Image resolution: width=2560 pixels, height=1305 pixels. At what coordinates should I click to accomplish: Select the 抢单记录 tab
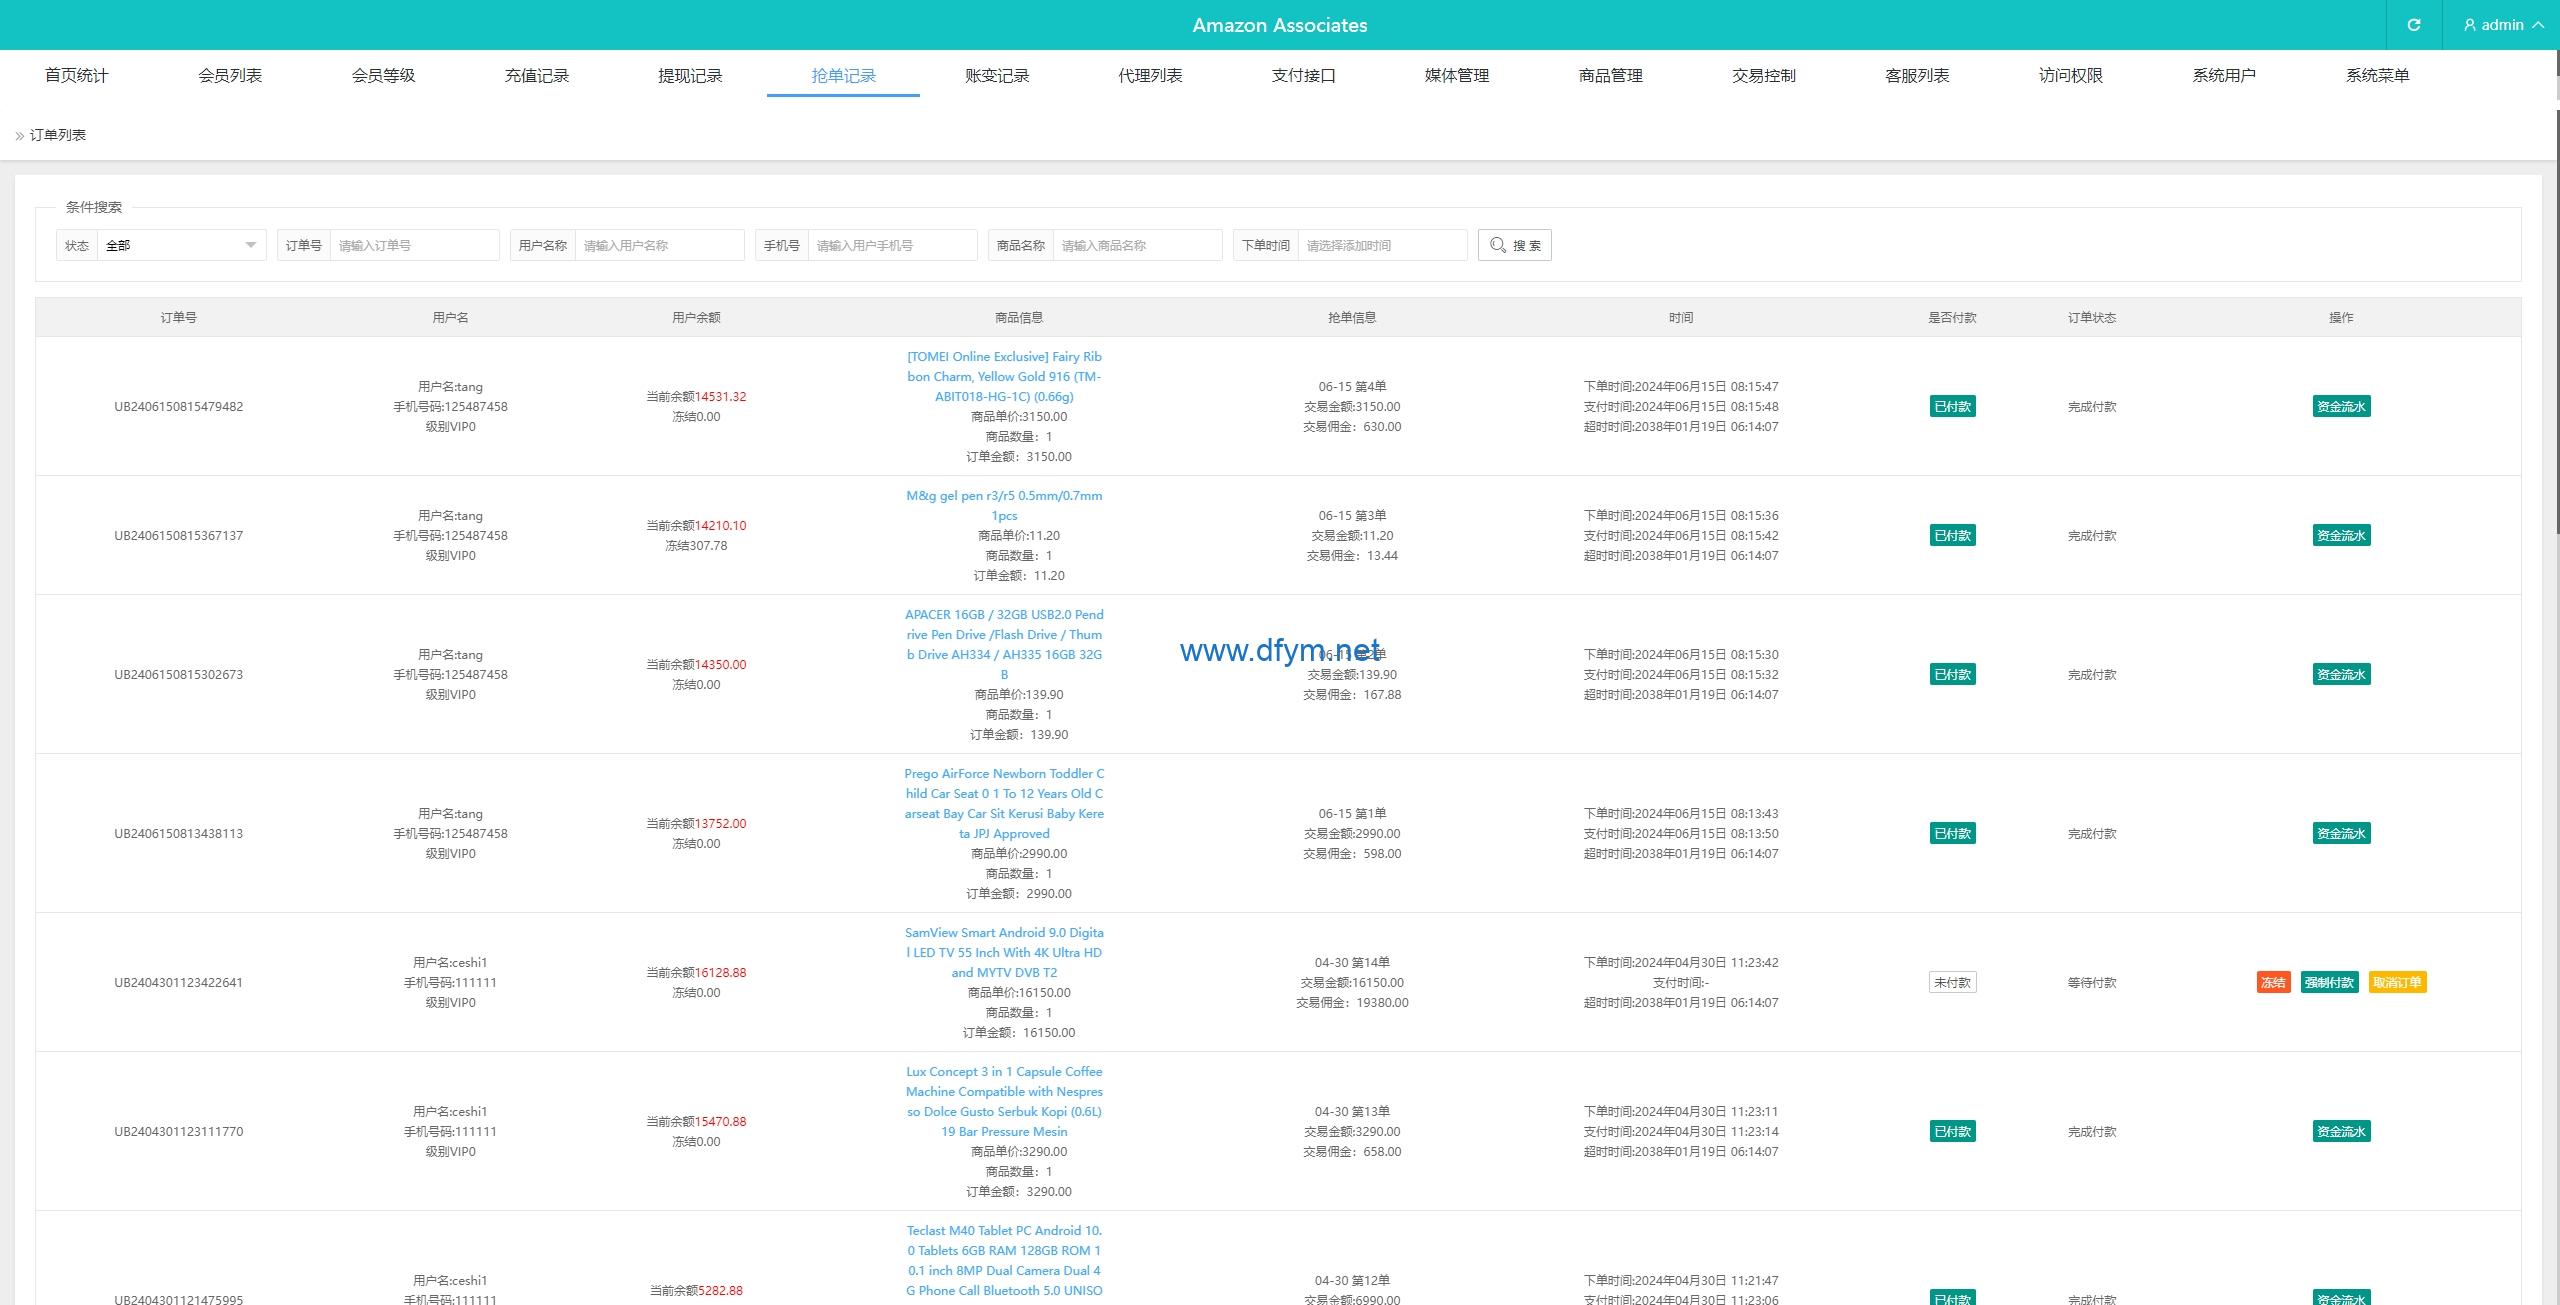point(843,75)
